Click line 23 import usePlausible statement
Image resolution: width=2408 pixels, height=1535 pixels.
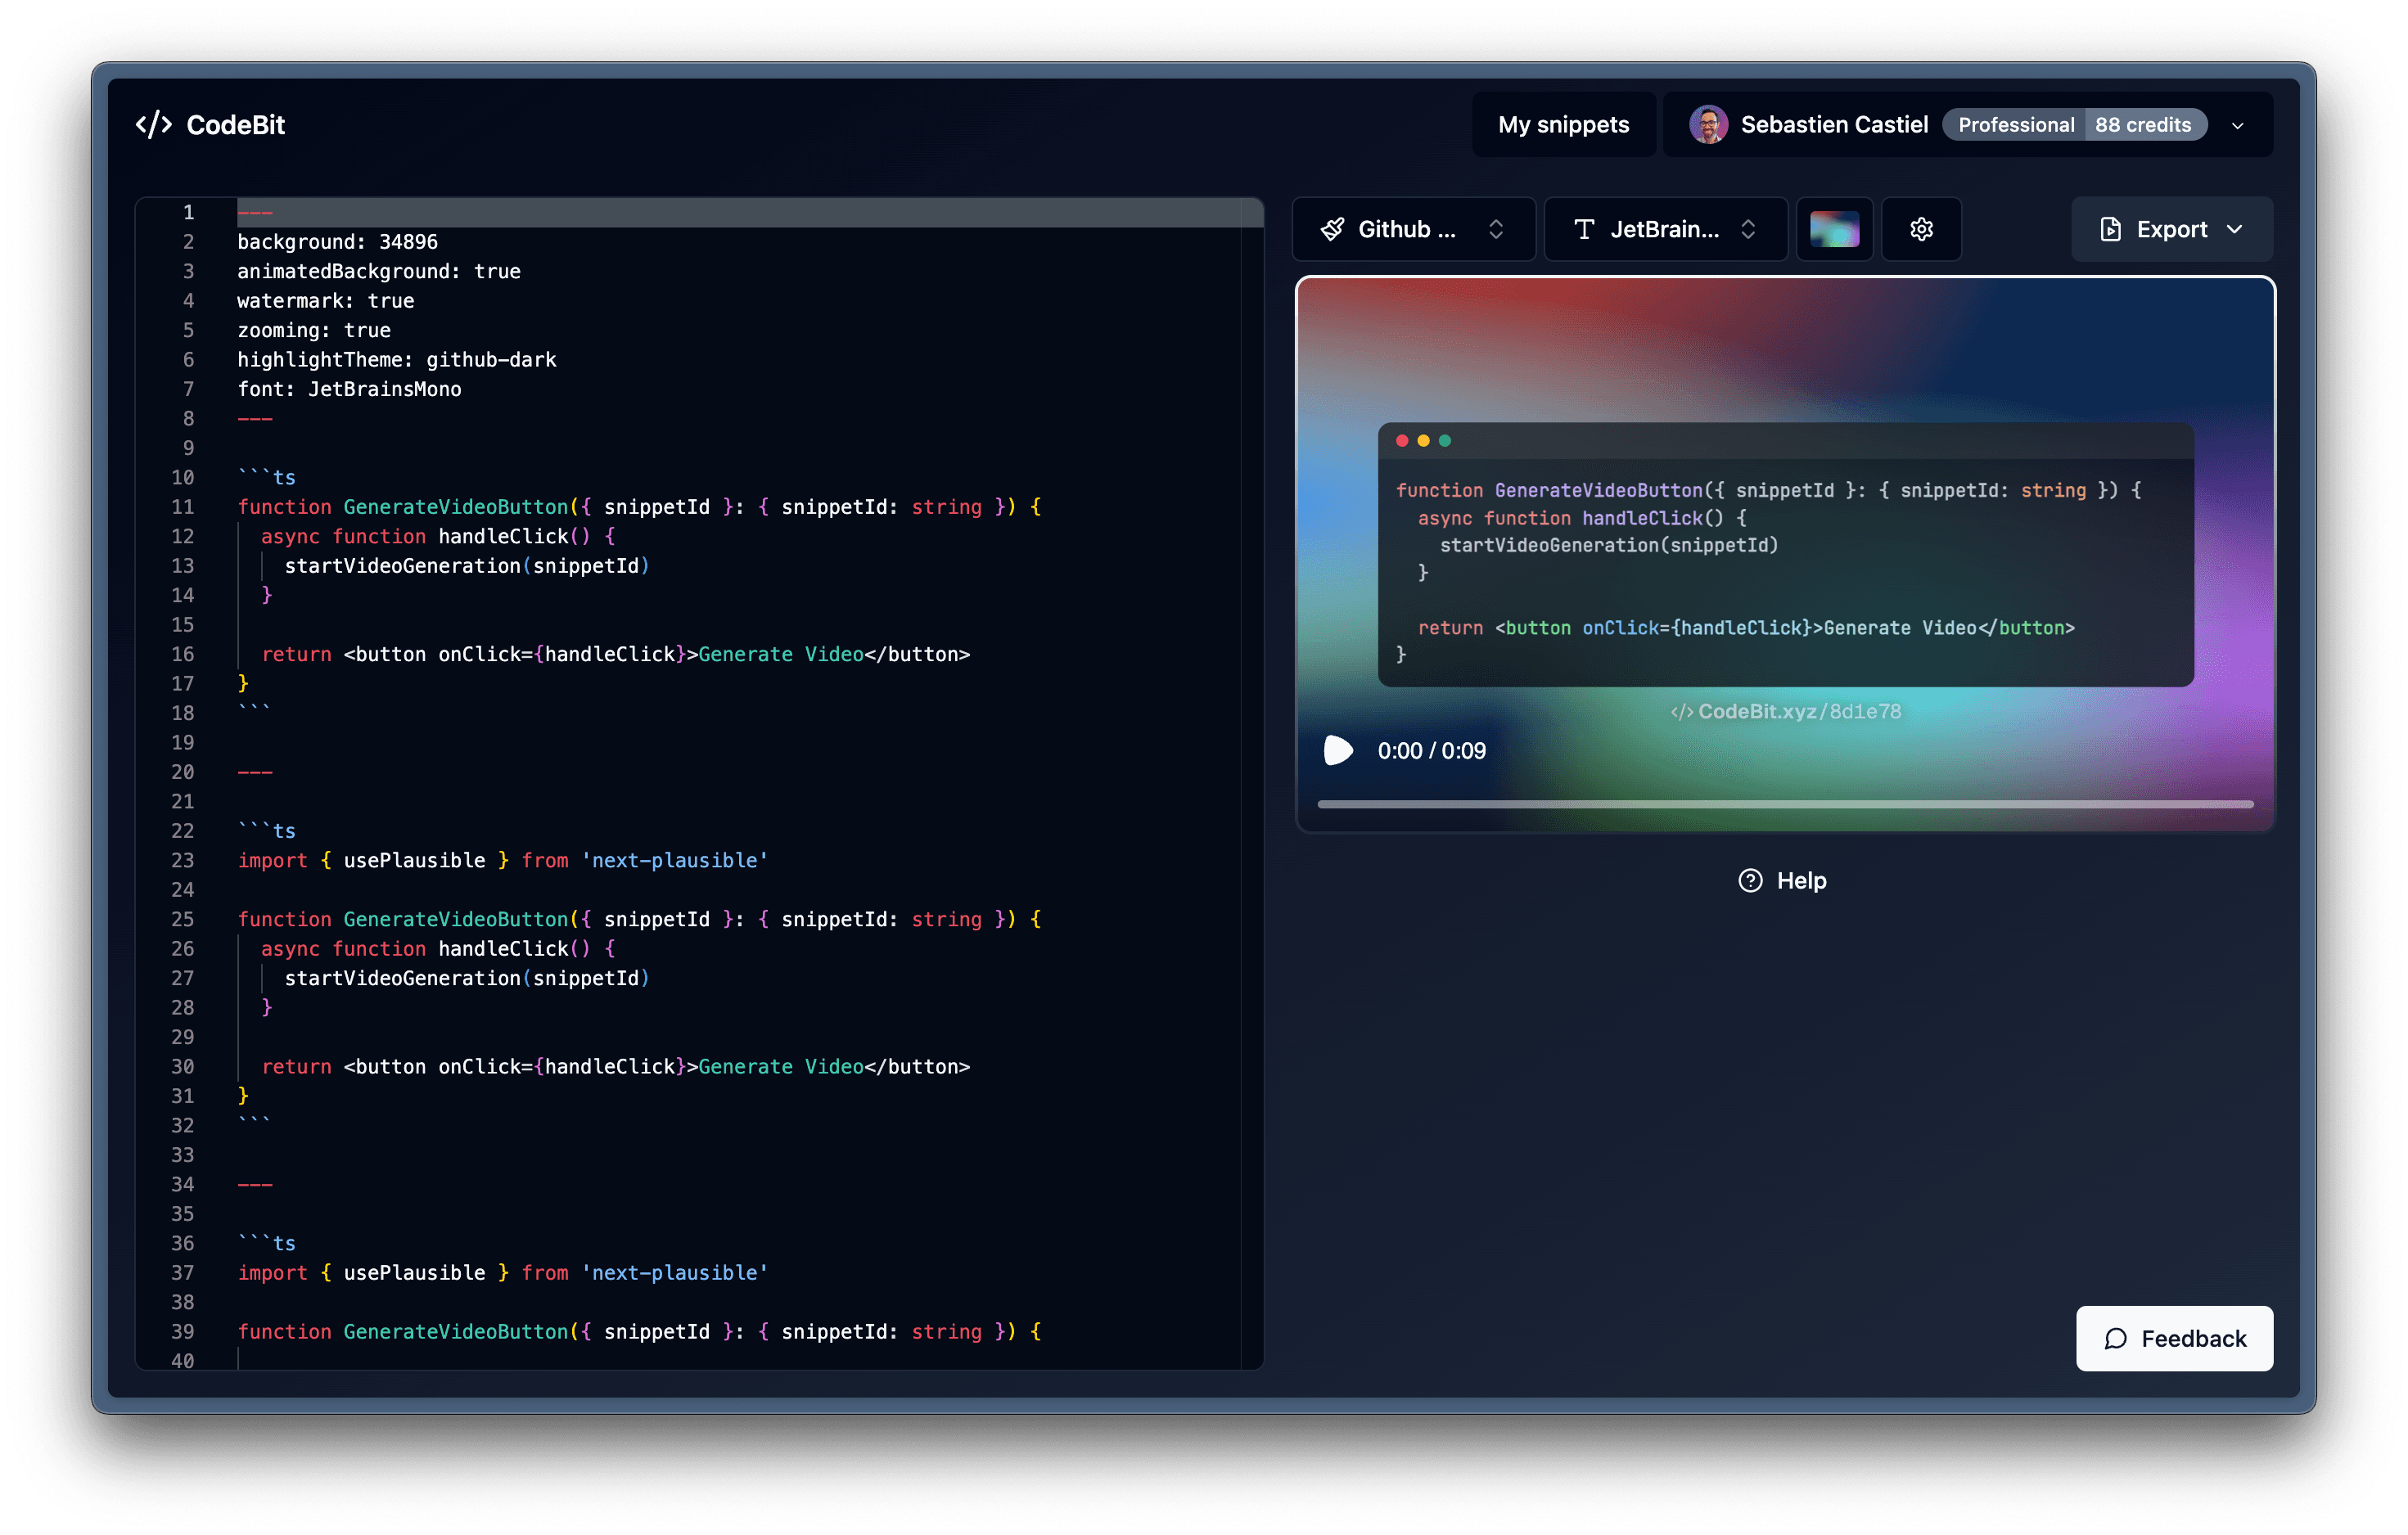coord(502,860)
